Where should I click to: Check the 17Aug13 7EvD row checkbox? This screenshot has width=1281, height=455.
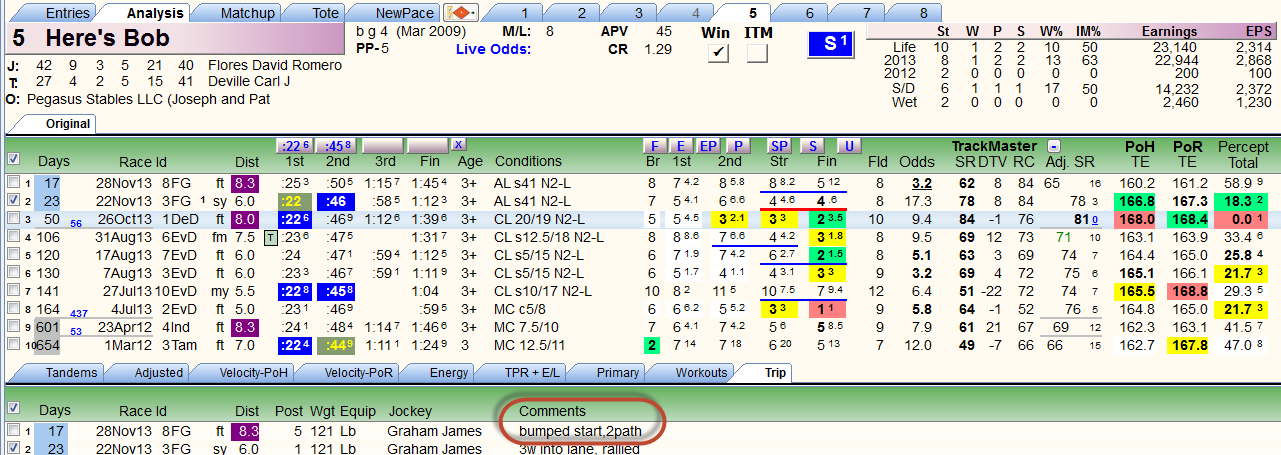click(12, 254)
